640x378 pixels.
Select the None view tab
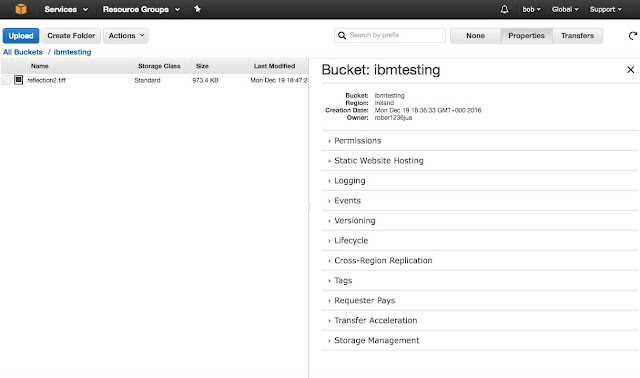[476, 36]
